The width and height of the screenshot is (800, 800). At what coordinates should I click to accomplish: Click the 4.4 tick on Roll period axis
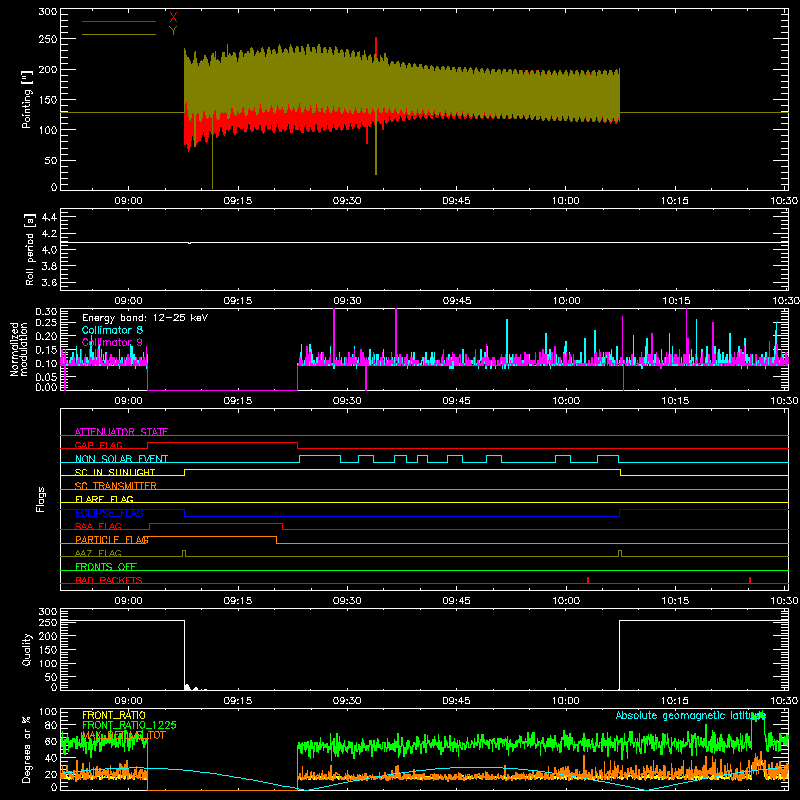(x=49, y=217)
